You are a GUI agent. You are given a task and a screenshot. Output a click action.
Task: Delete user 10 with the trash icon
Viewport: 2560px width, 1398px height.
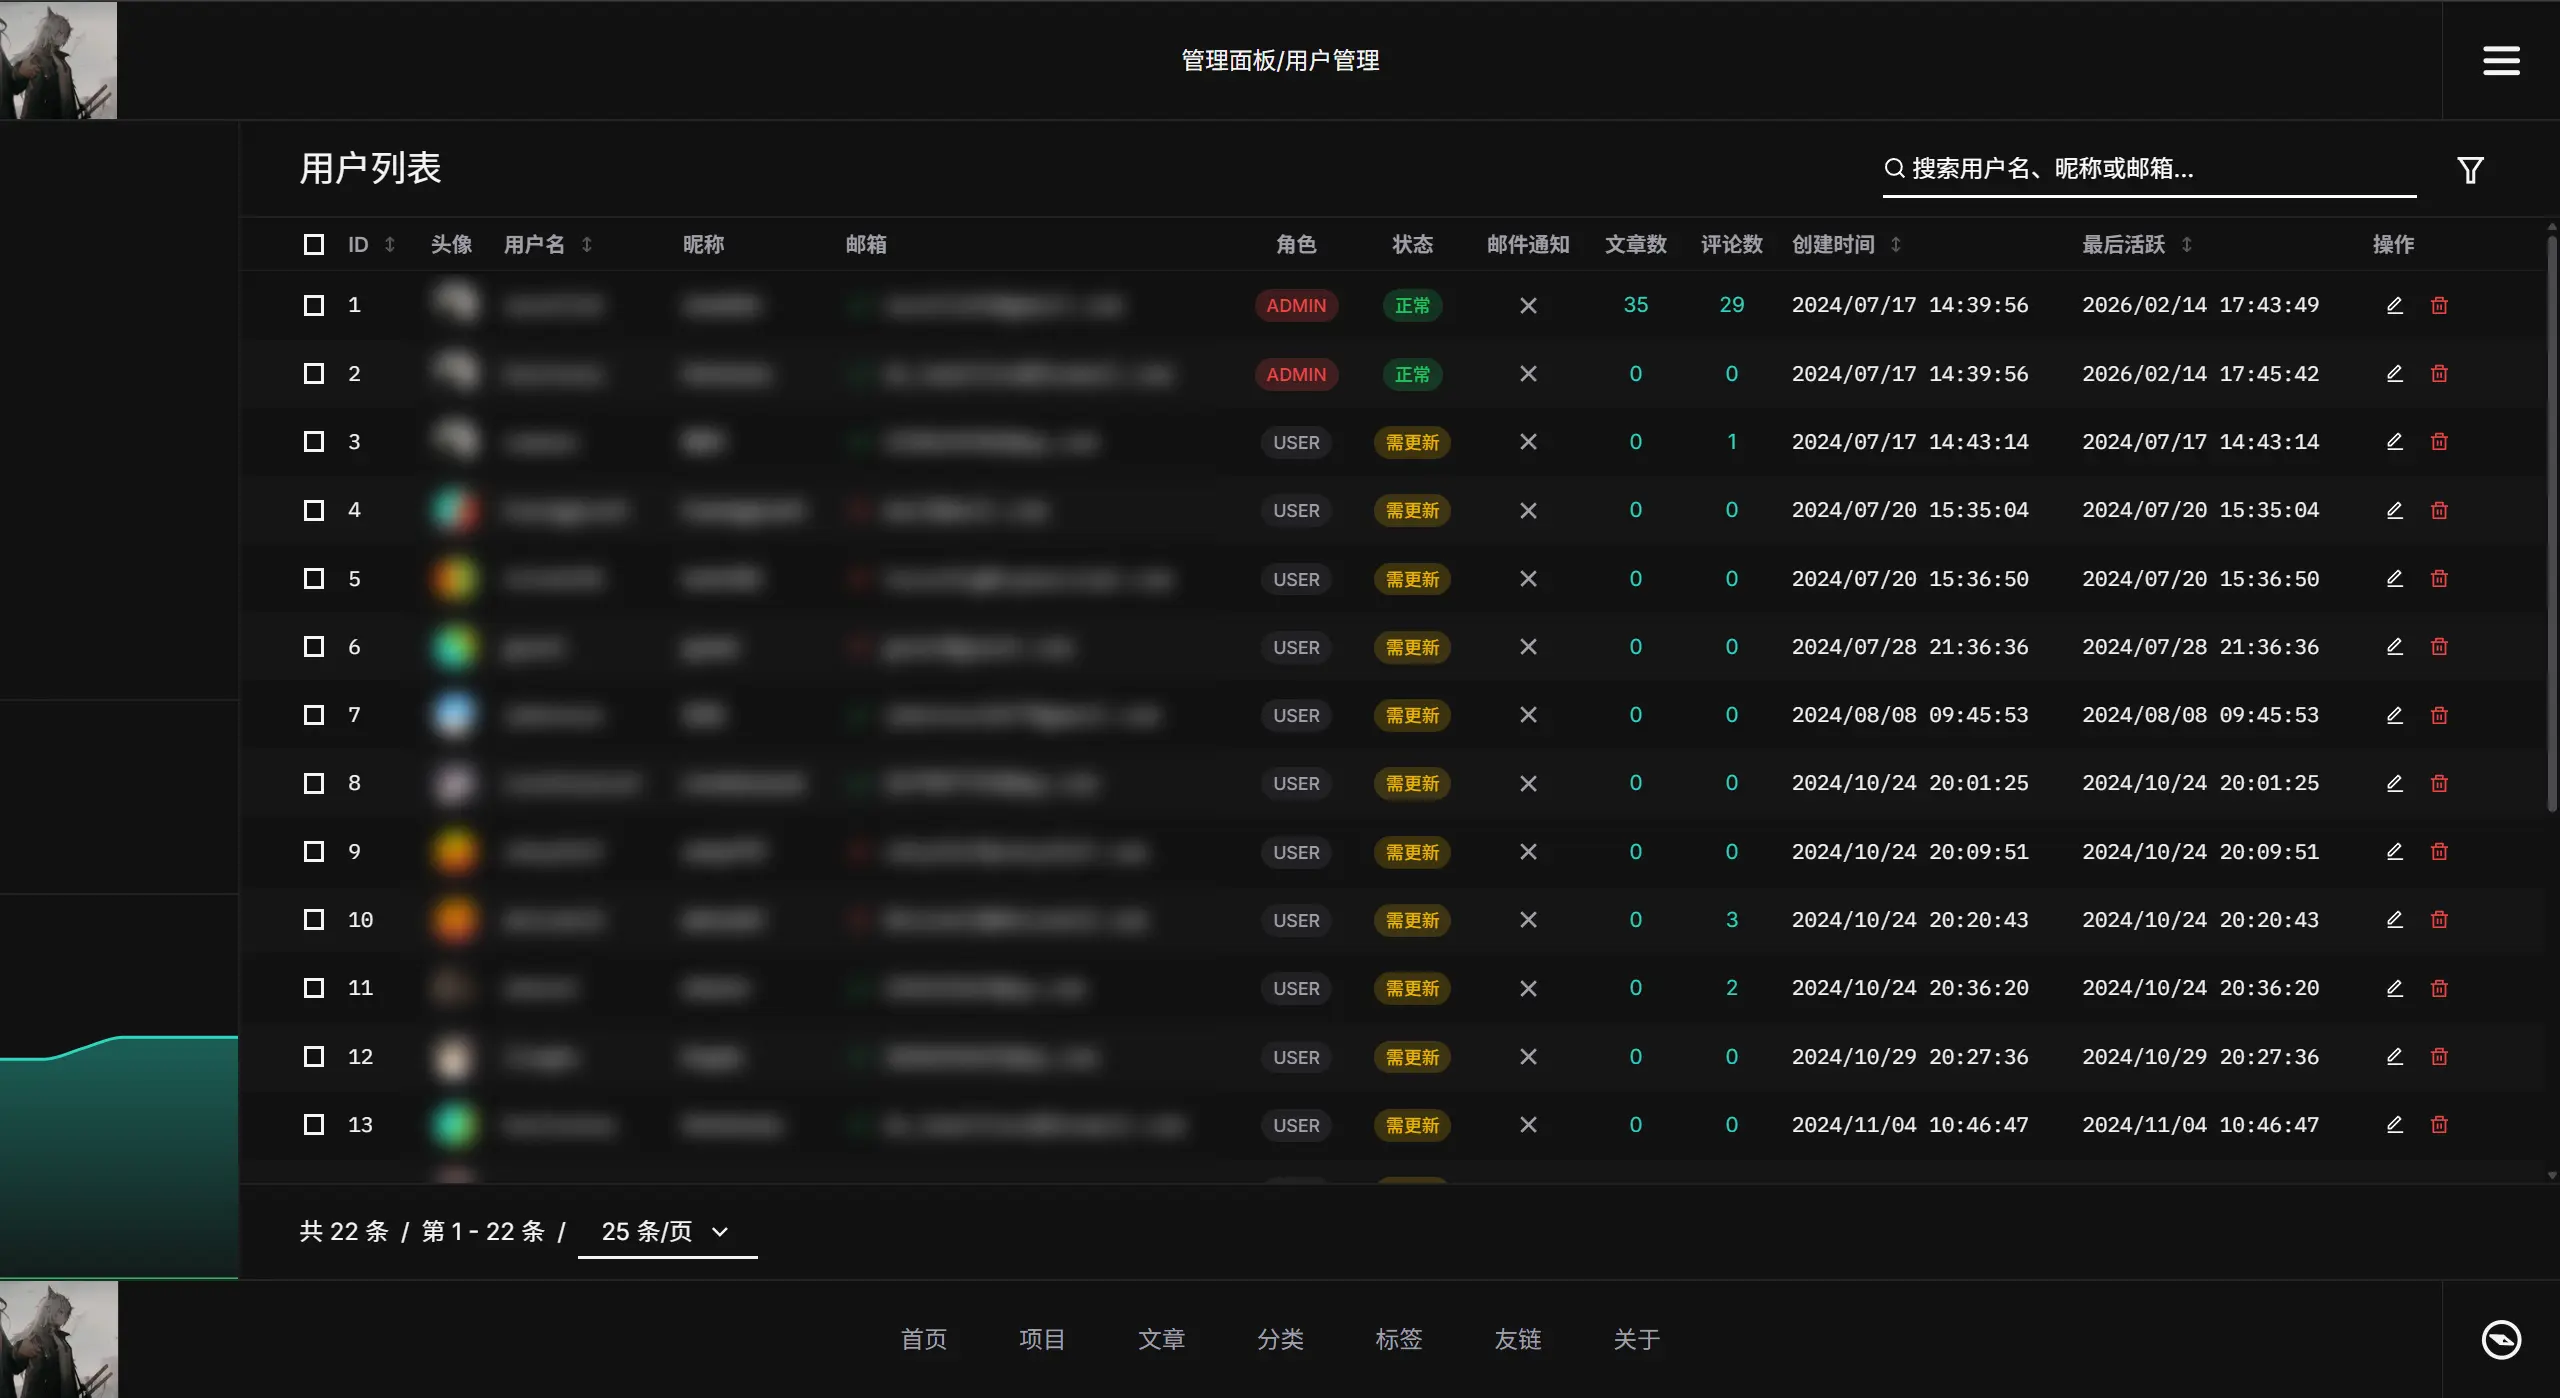point(2439,920)
